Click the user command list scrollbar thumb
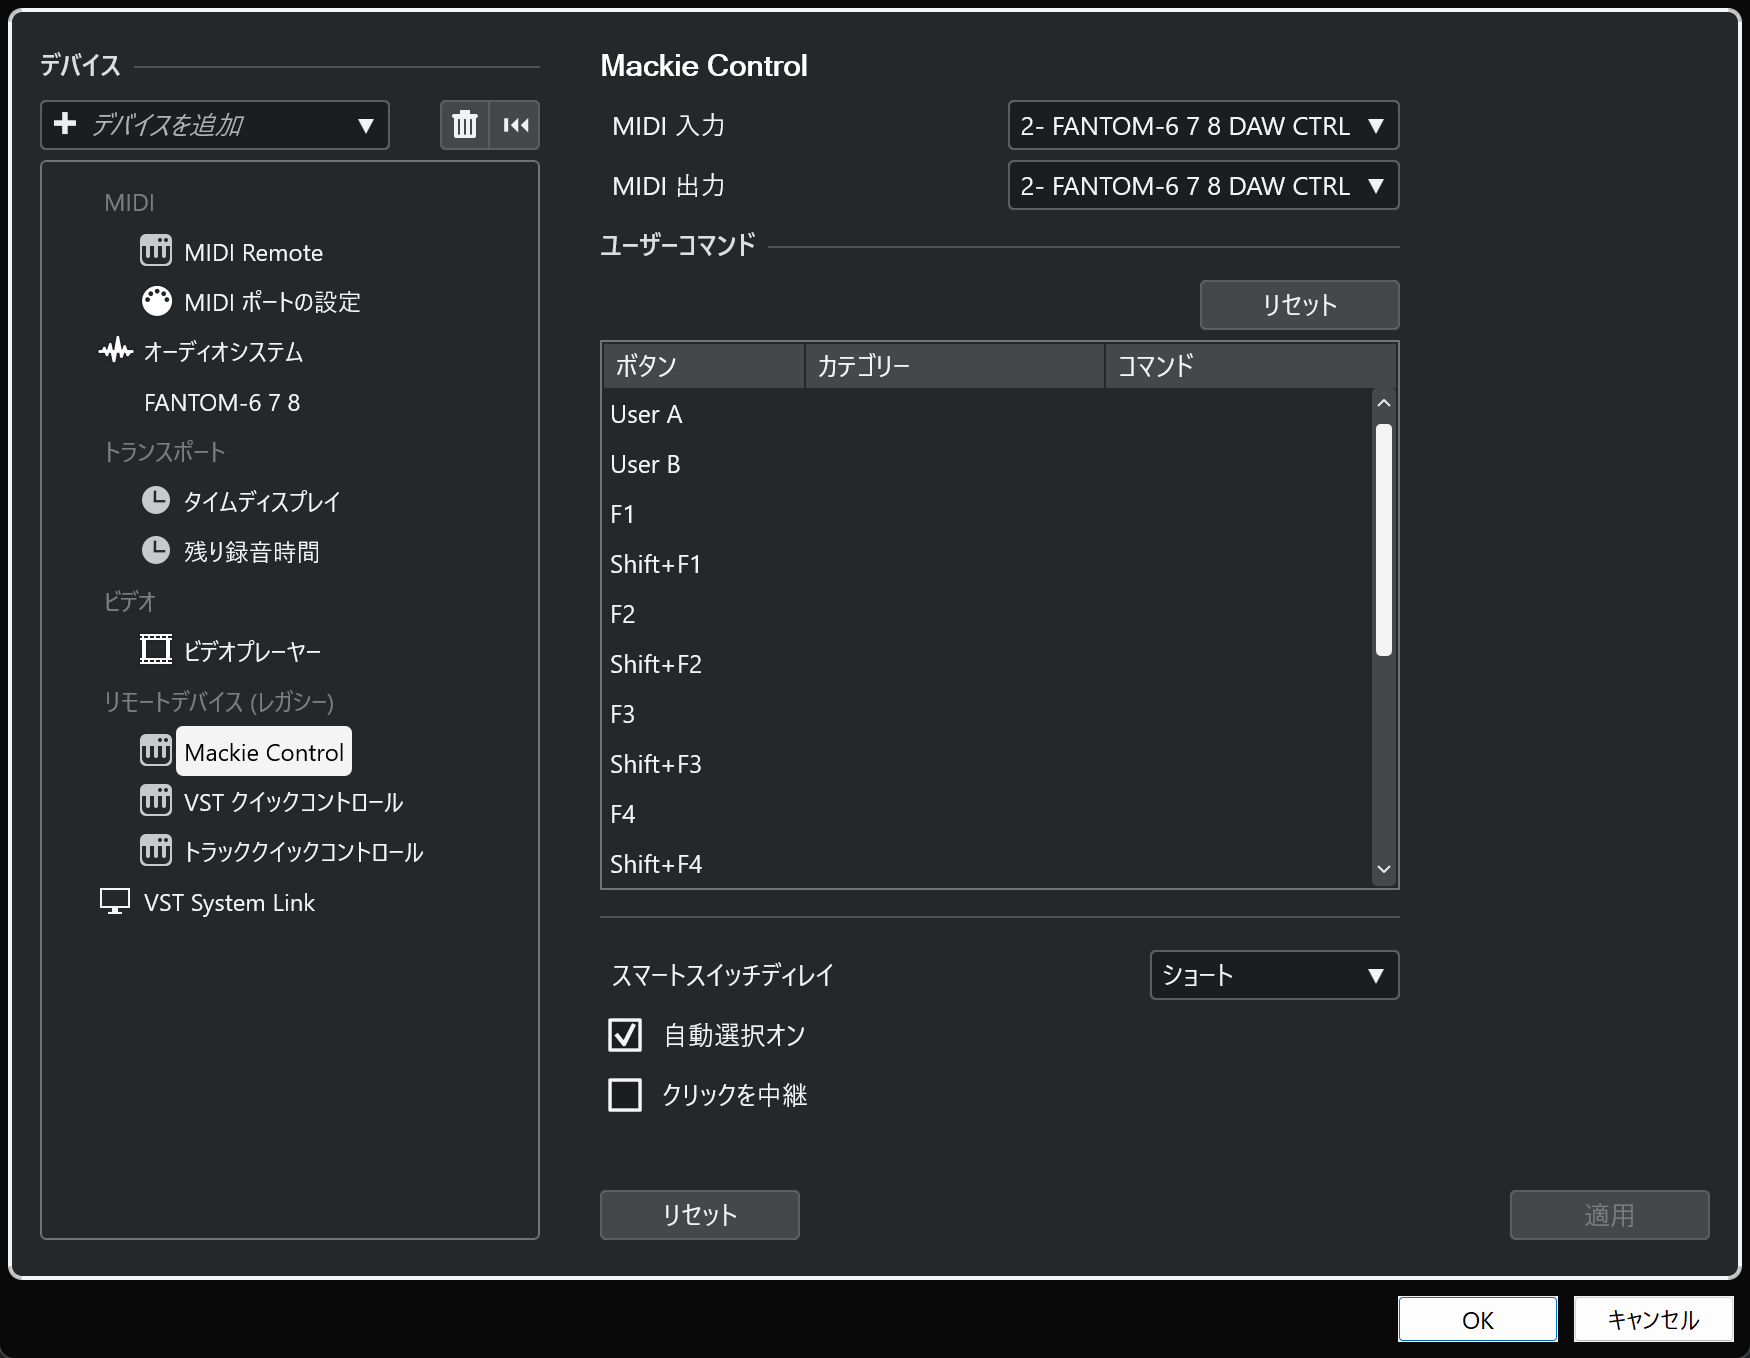1750x1358 pixels. coord(1384,540)
